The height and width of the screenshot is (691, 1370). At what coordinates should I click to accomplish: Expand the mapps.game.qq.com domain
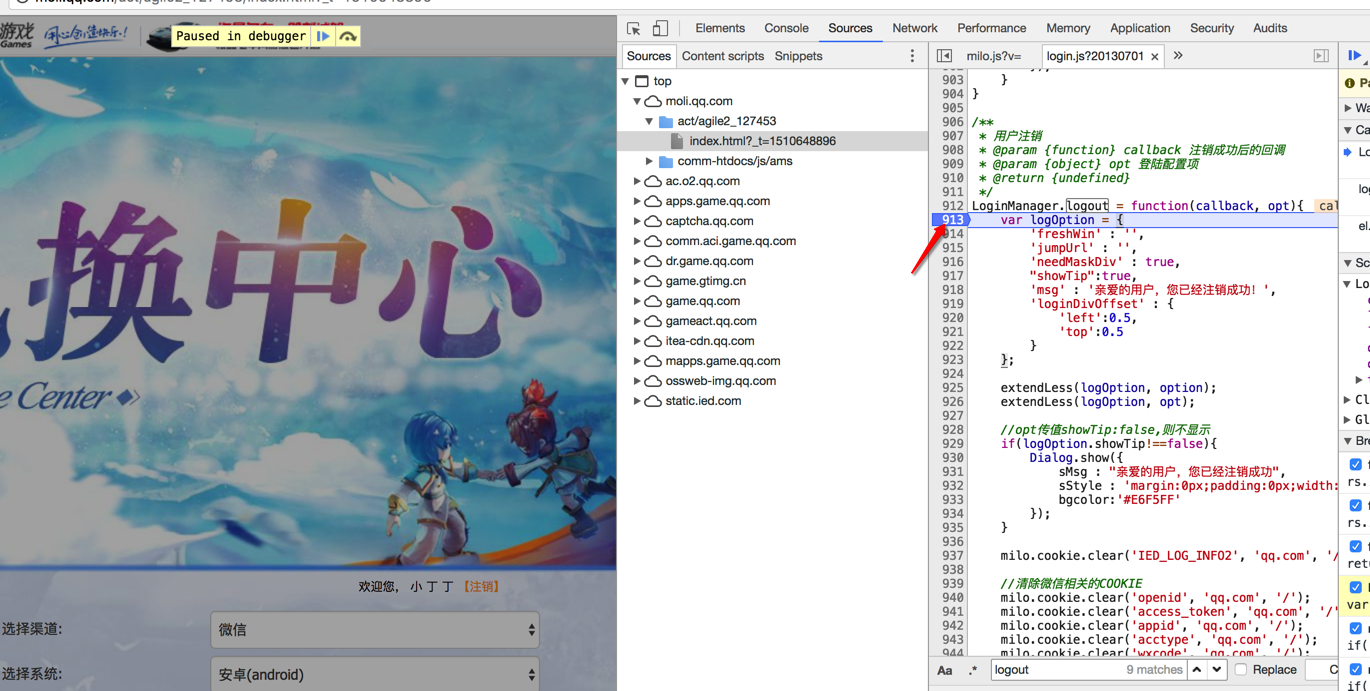click(x=637, y=361)
